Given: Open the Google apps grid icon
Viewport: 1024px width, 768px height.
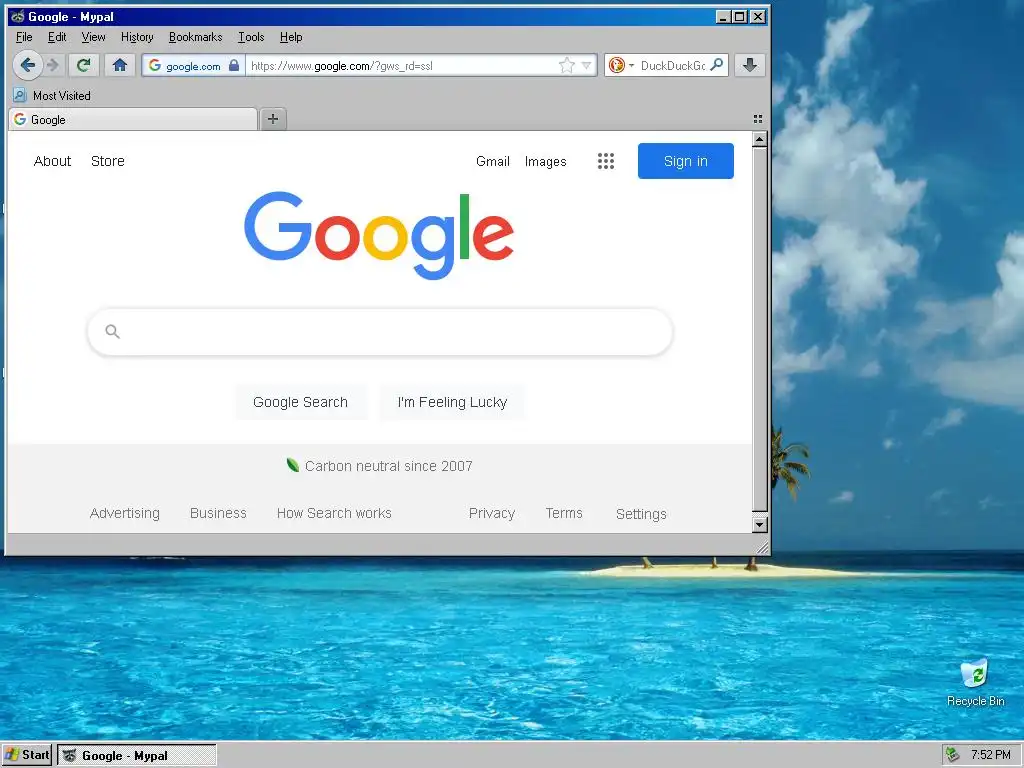Looking at the screenshot, I should pyautogui.click(x=606, y=161).
